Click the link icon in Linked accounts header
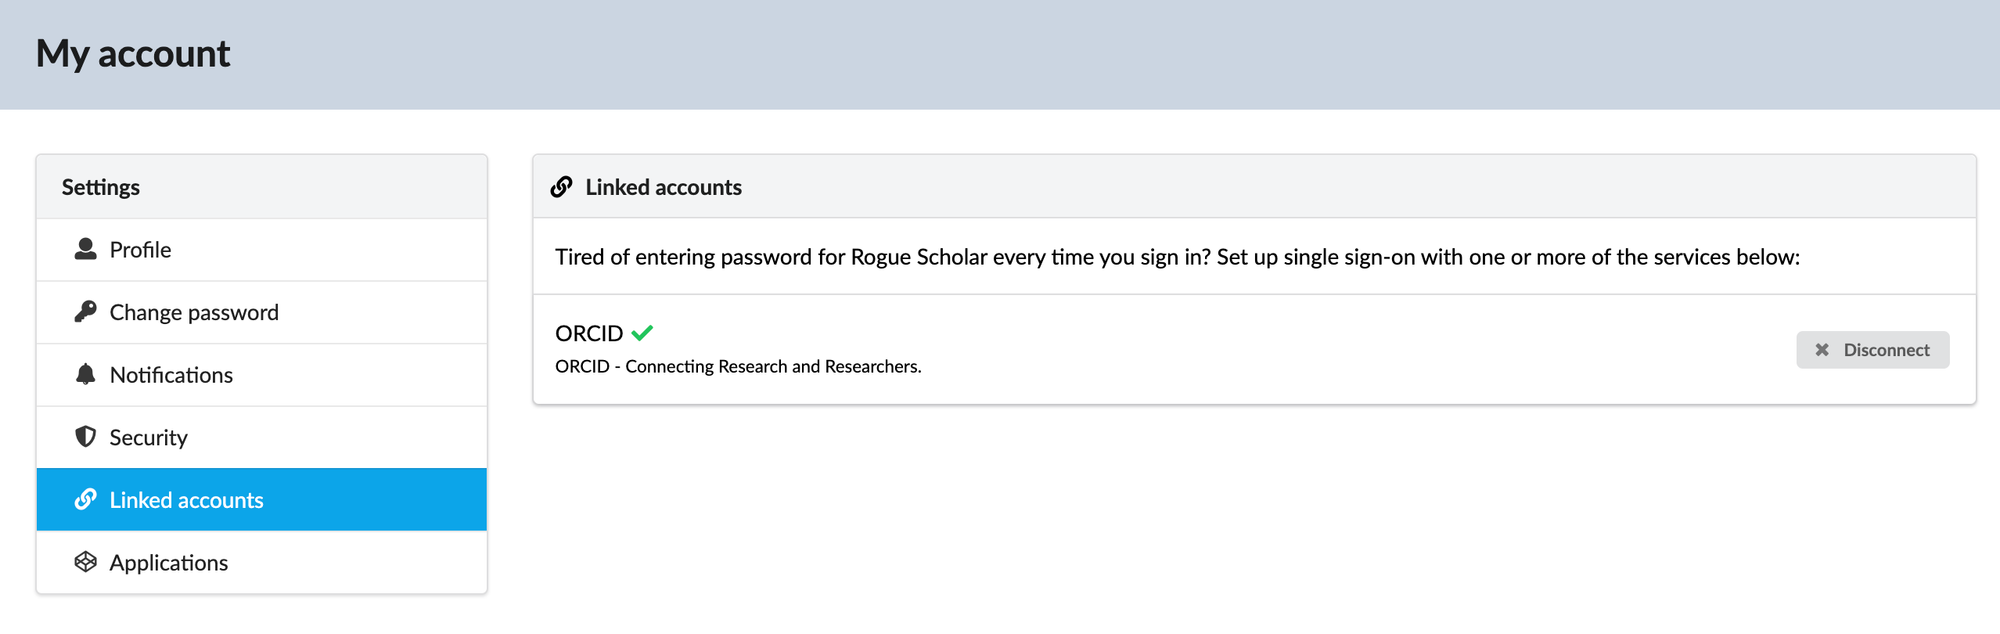Screen dimensions: 2000x634 coord(562,187)
